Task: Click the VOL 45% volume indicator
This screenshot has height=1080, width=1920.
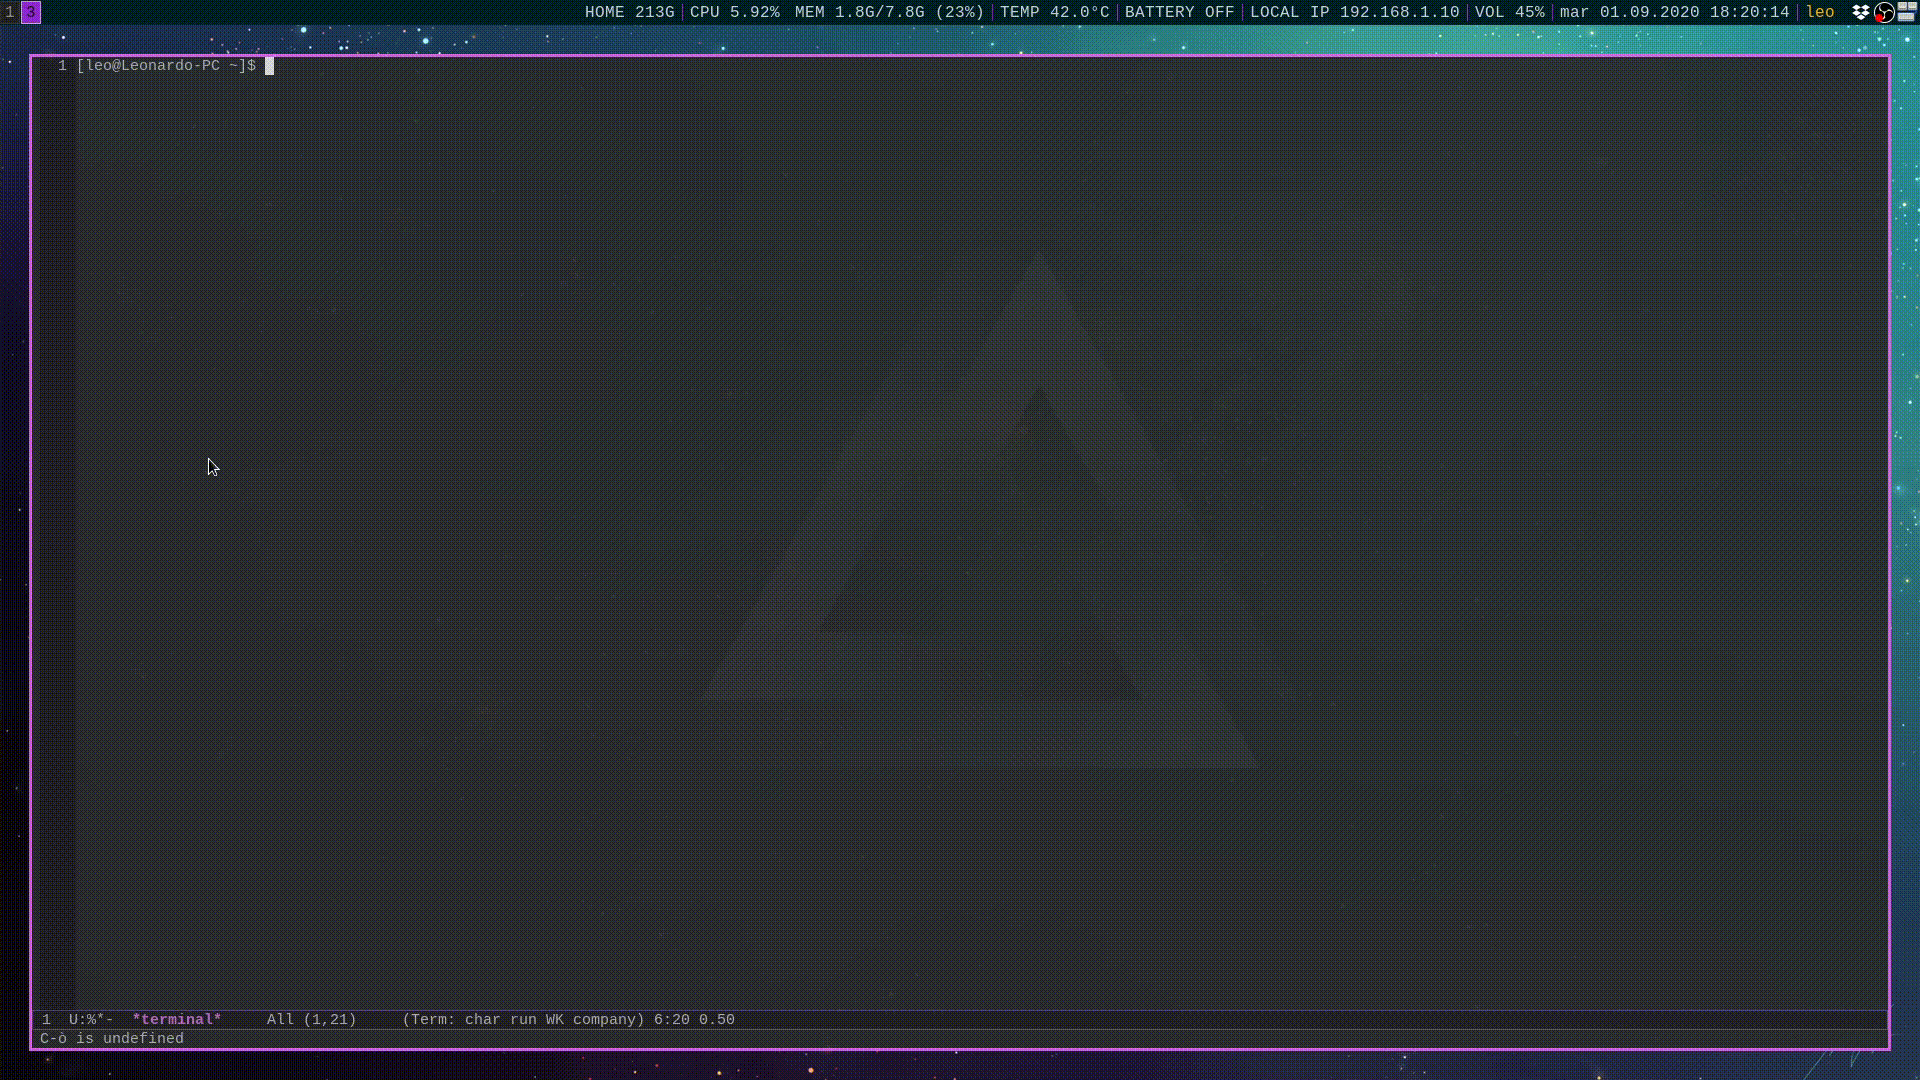Action: coord(1509,12)
